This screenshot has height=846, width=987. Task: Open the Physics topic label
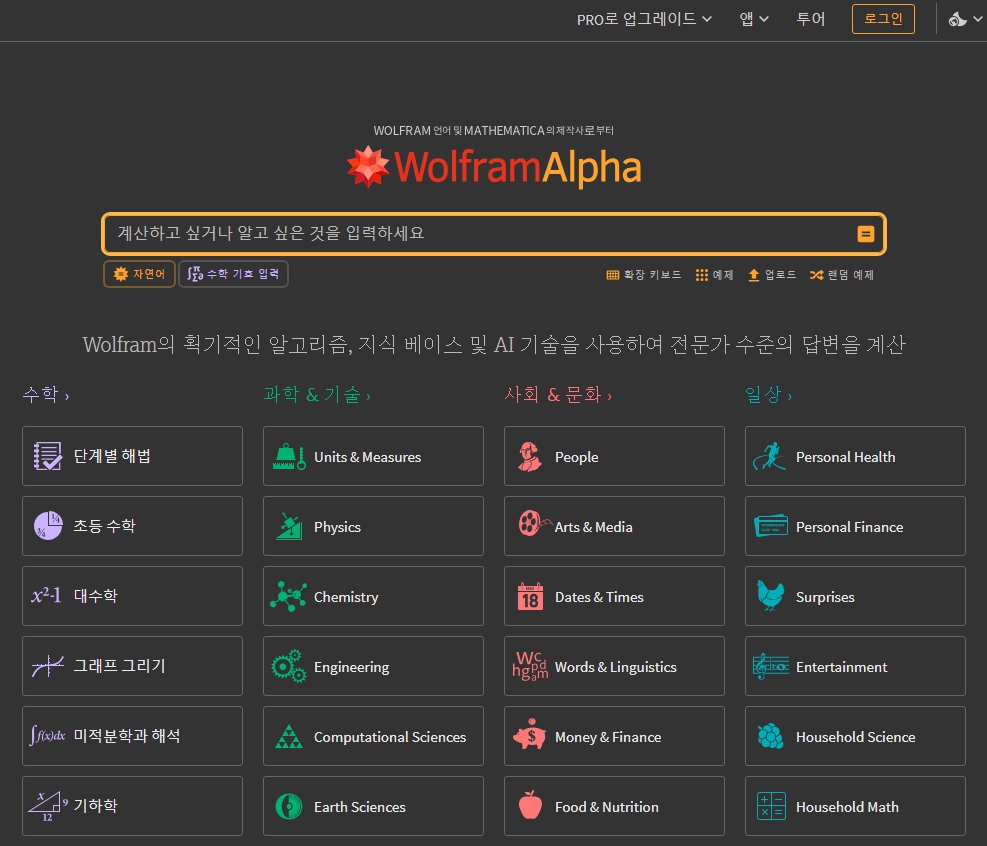(337, 527)
